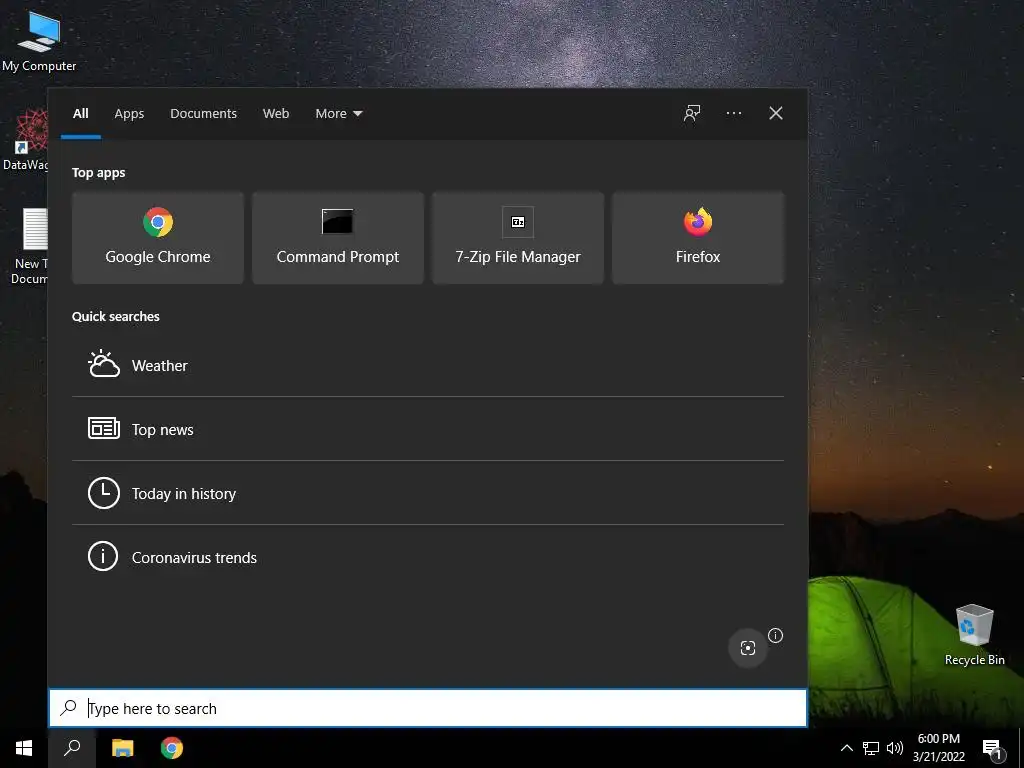
Task: Open Coronavirus trends quick search
Action: (428, 557)
